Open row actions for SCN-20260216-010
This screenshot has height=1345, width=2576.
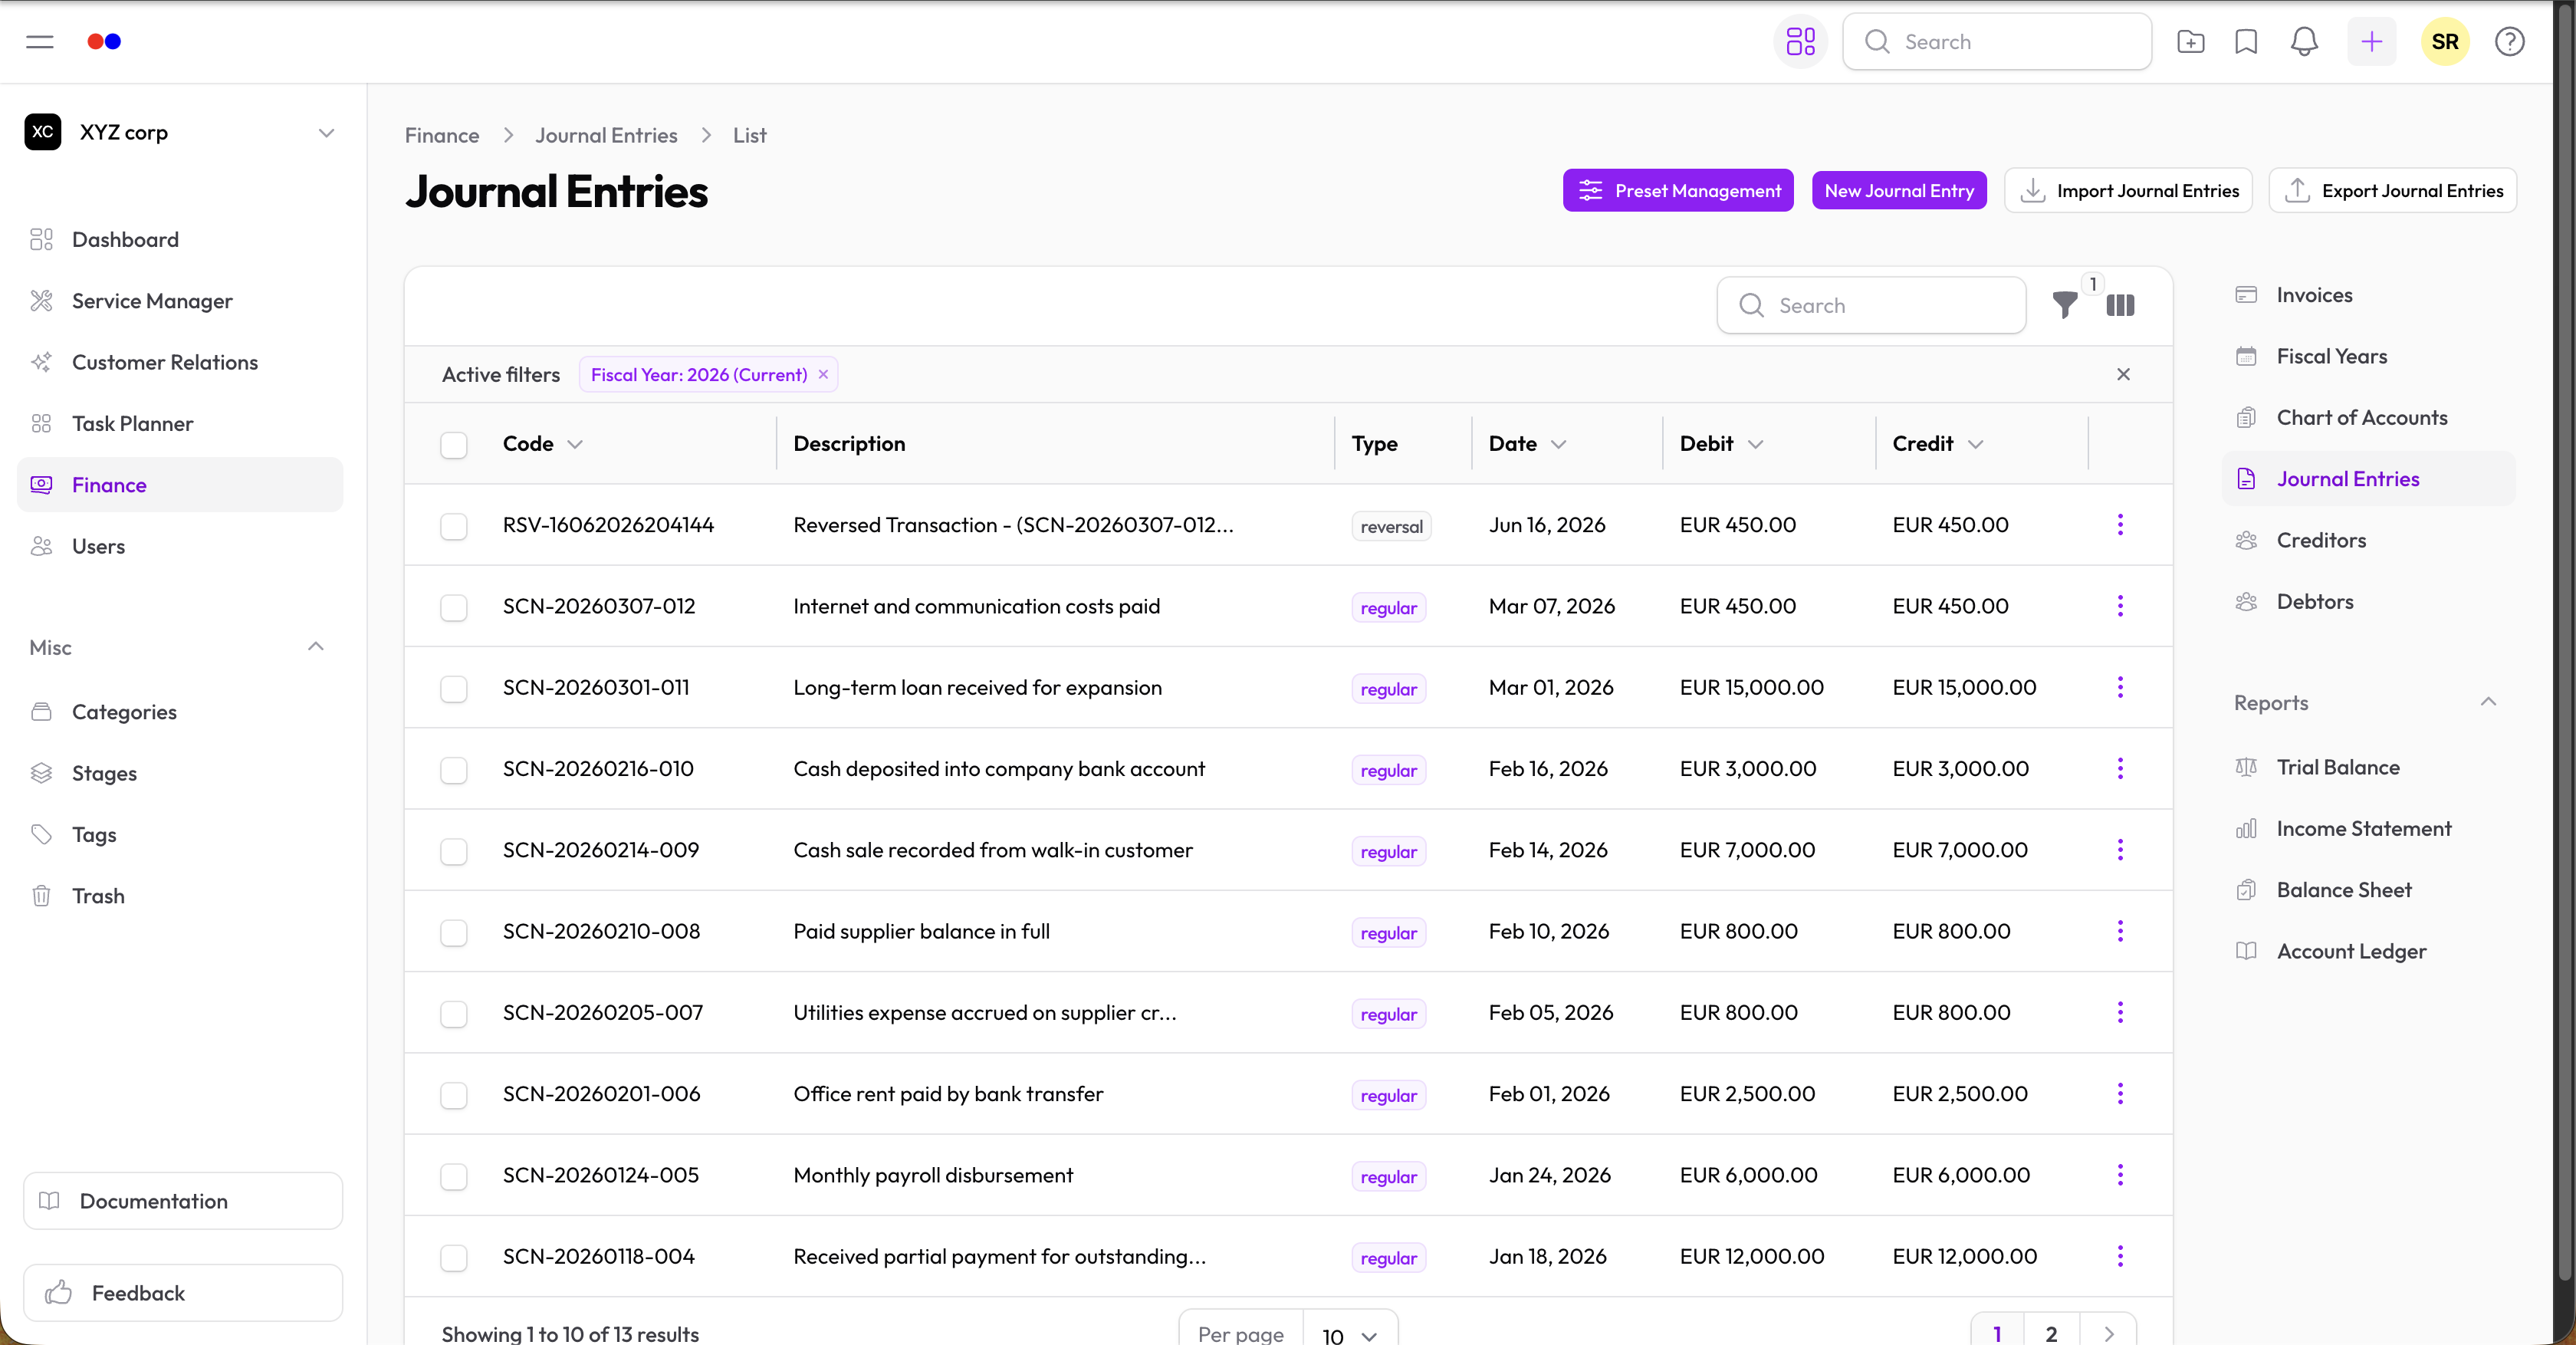click(2120, 768)
